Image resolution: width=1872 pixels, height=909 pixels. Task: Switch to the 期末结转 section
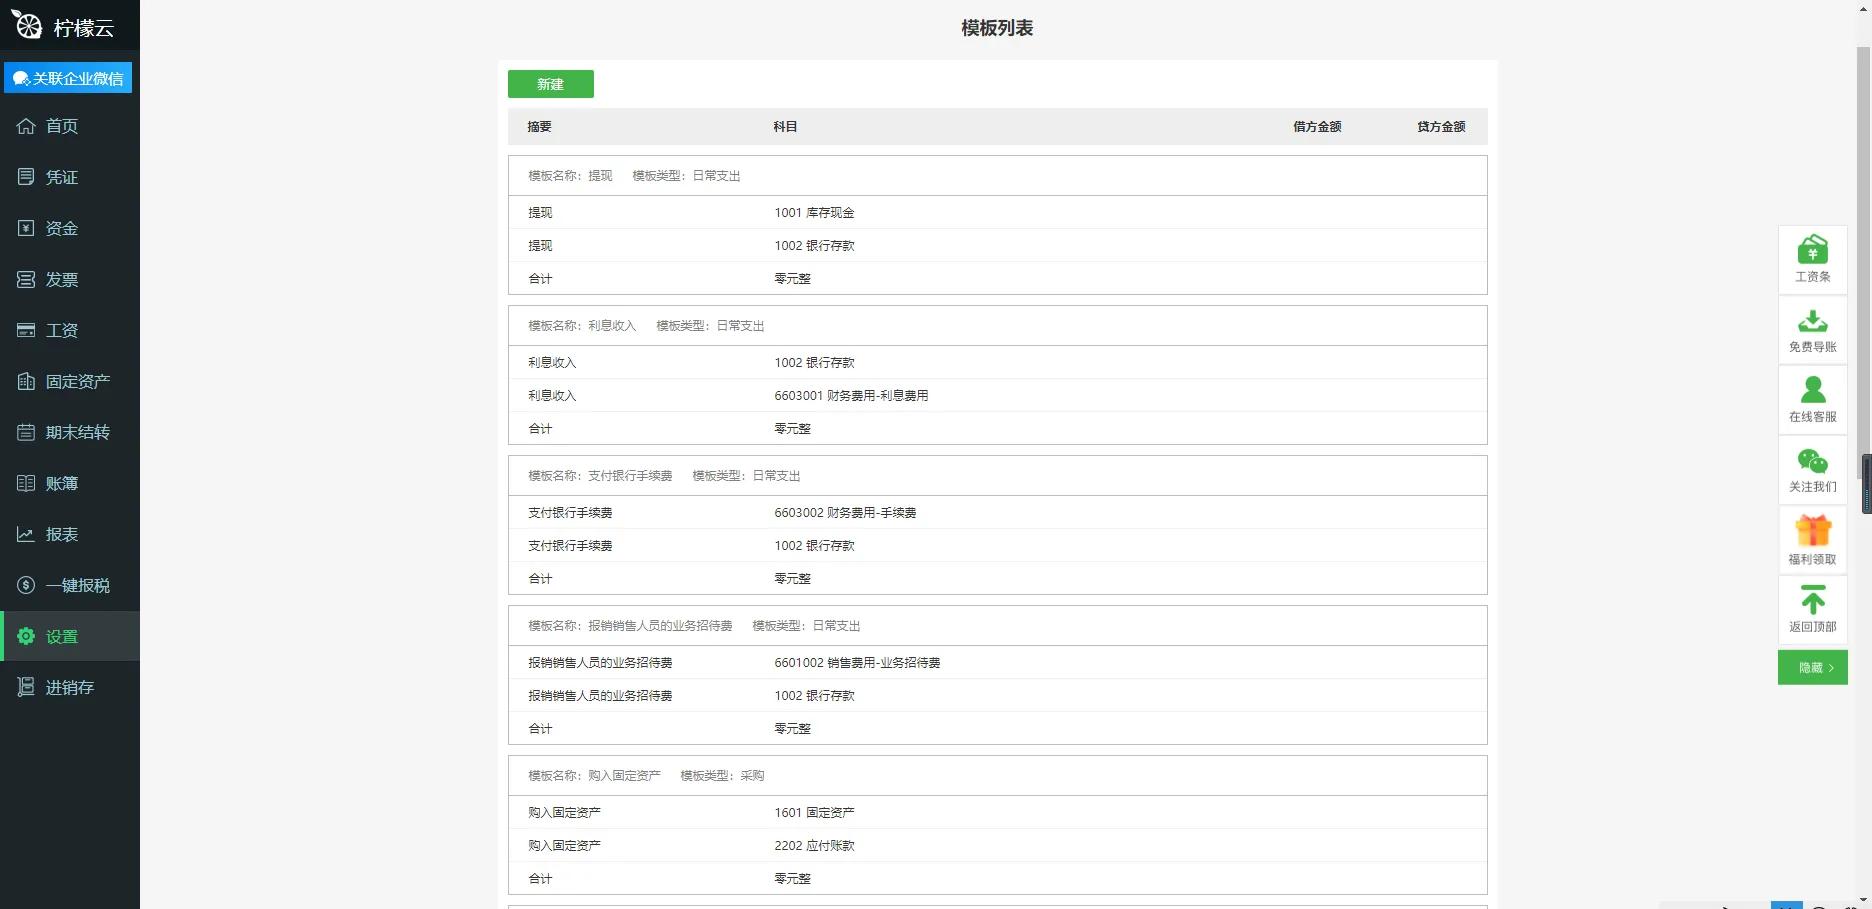tap(76, 432)
